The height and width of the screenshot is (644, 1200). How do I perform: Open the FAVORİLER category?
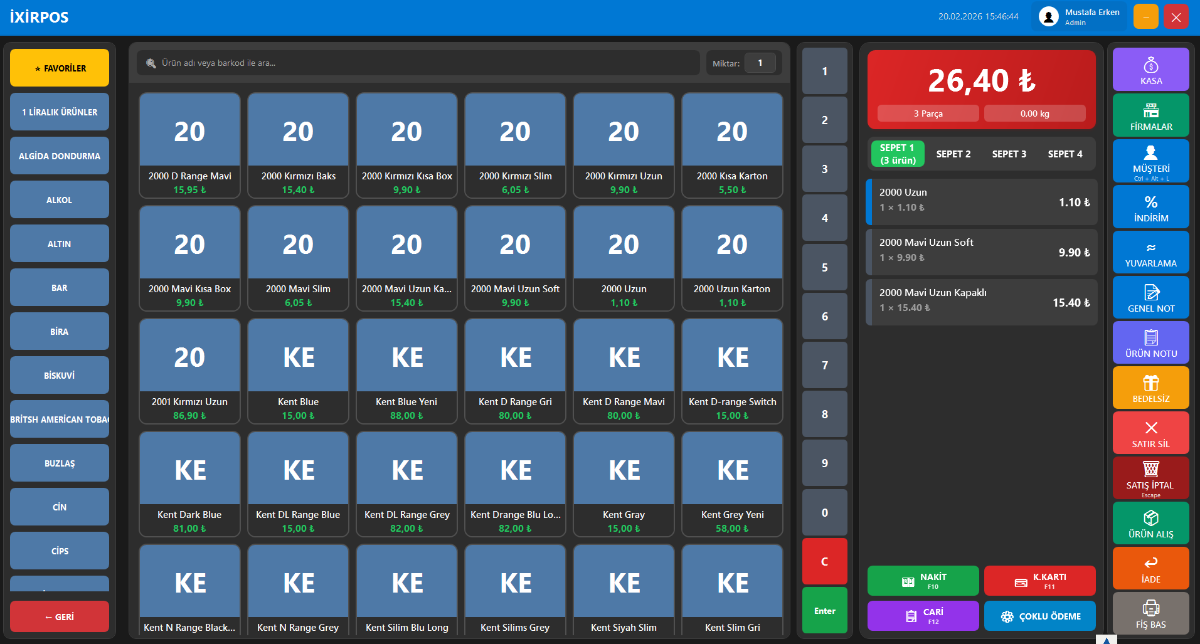(x=59, y=68)
